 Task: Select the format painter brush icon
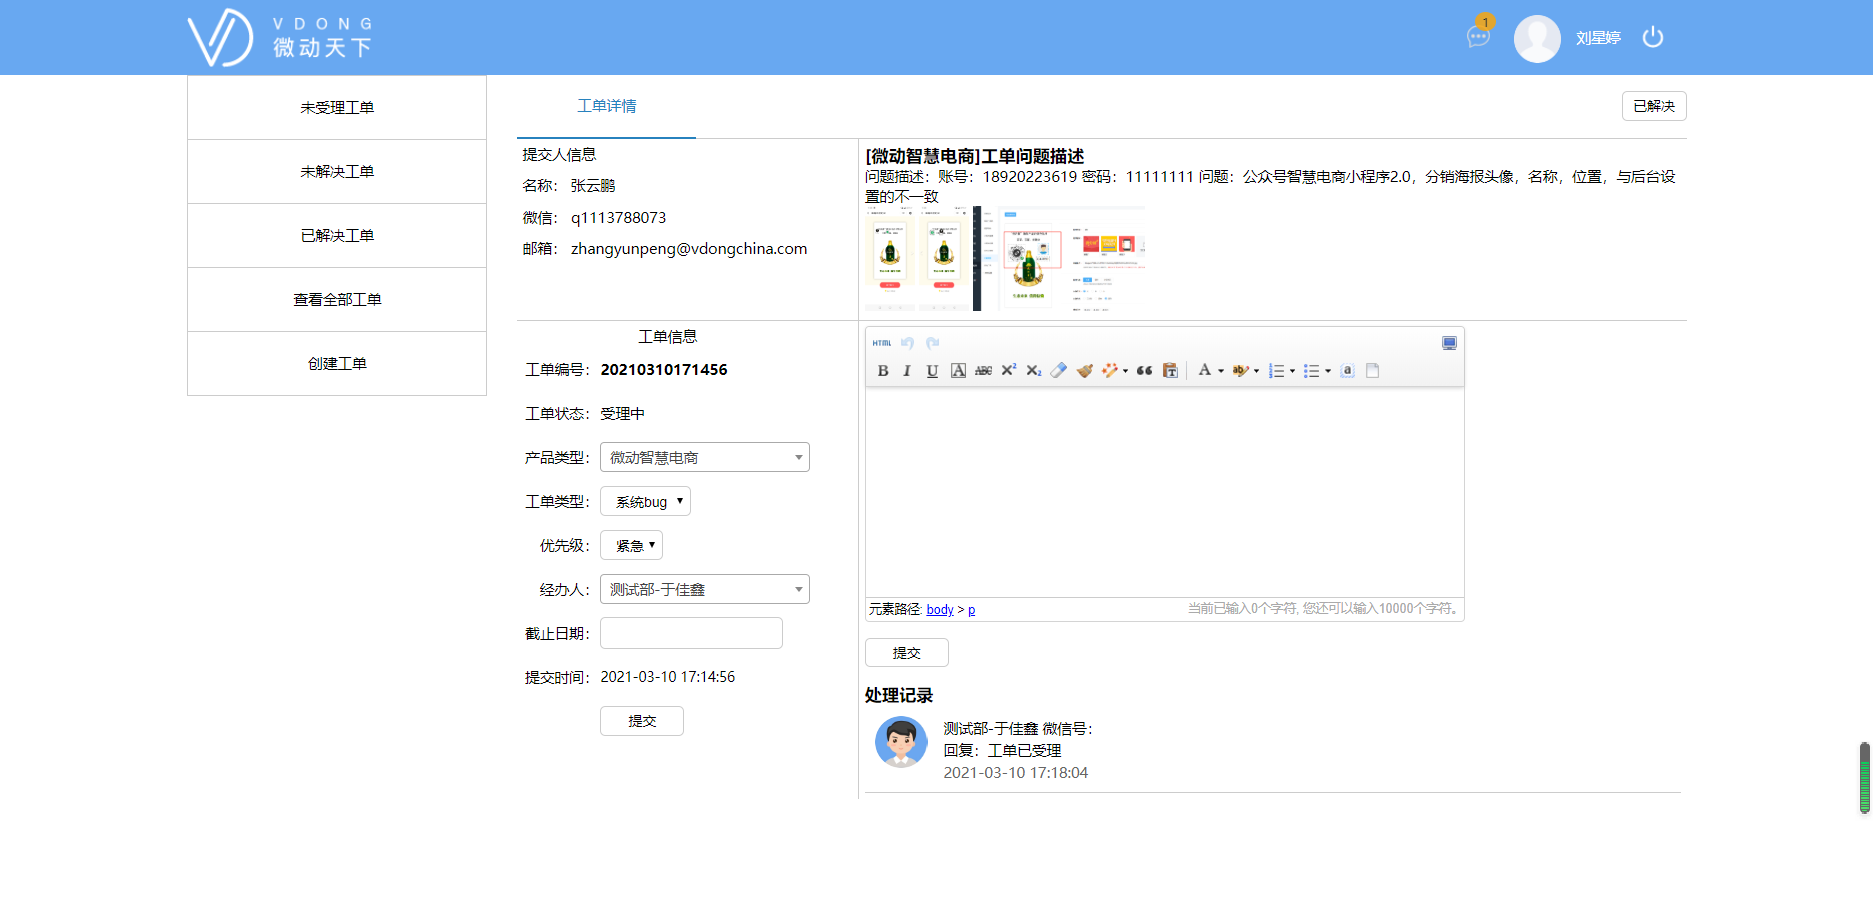click(1085, 371)
